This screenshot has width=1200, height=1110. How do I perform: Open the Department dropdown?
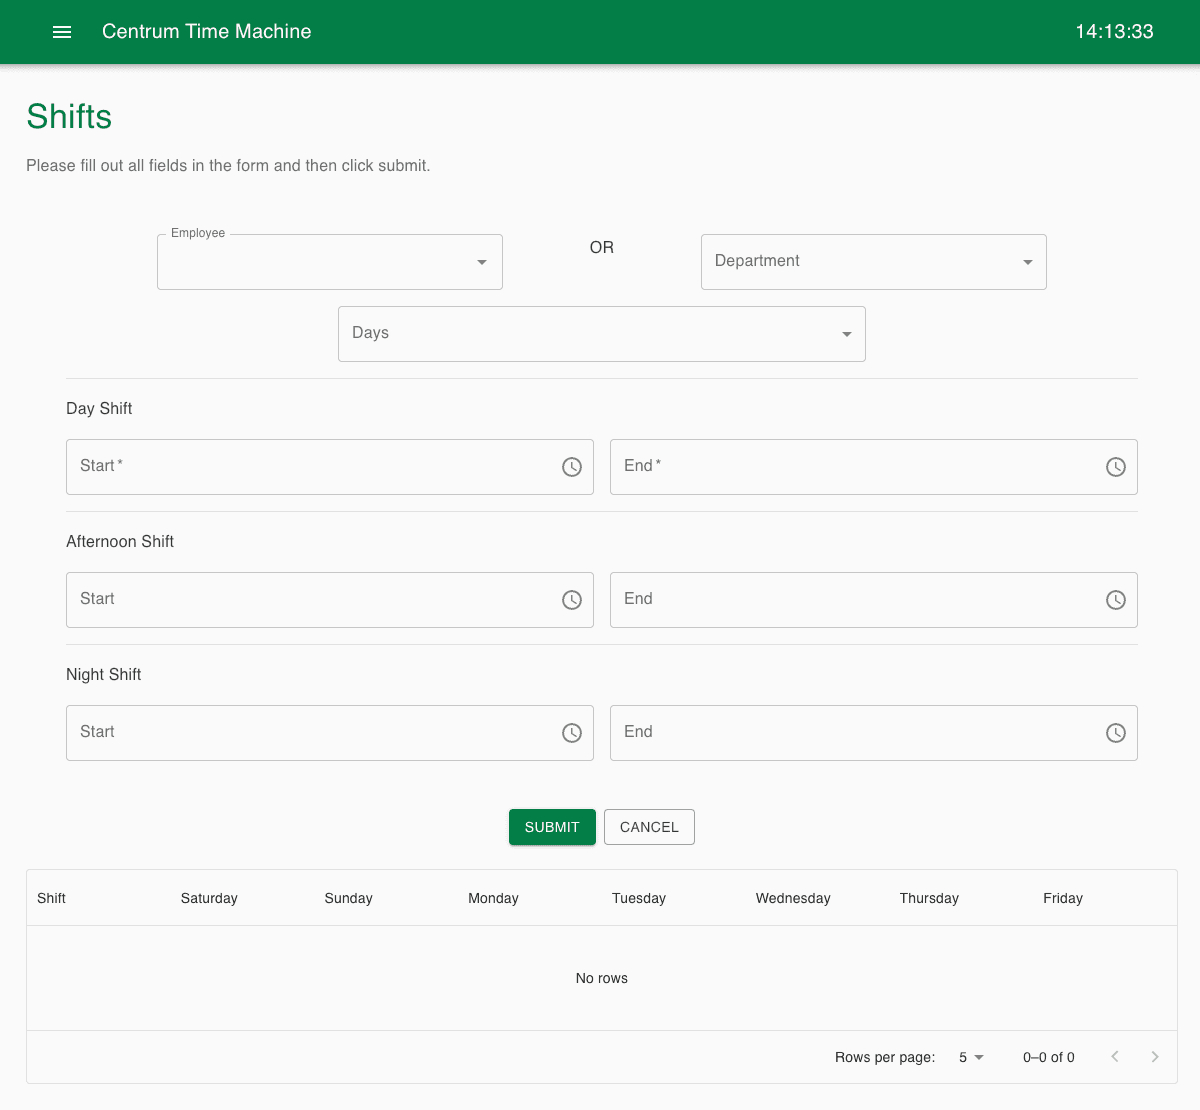coord(874,262)
